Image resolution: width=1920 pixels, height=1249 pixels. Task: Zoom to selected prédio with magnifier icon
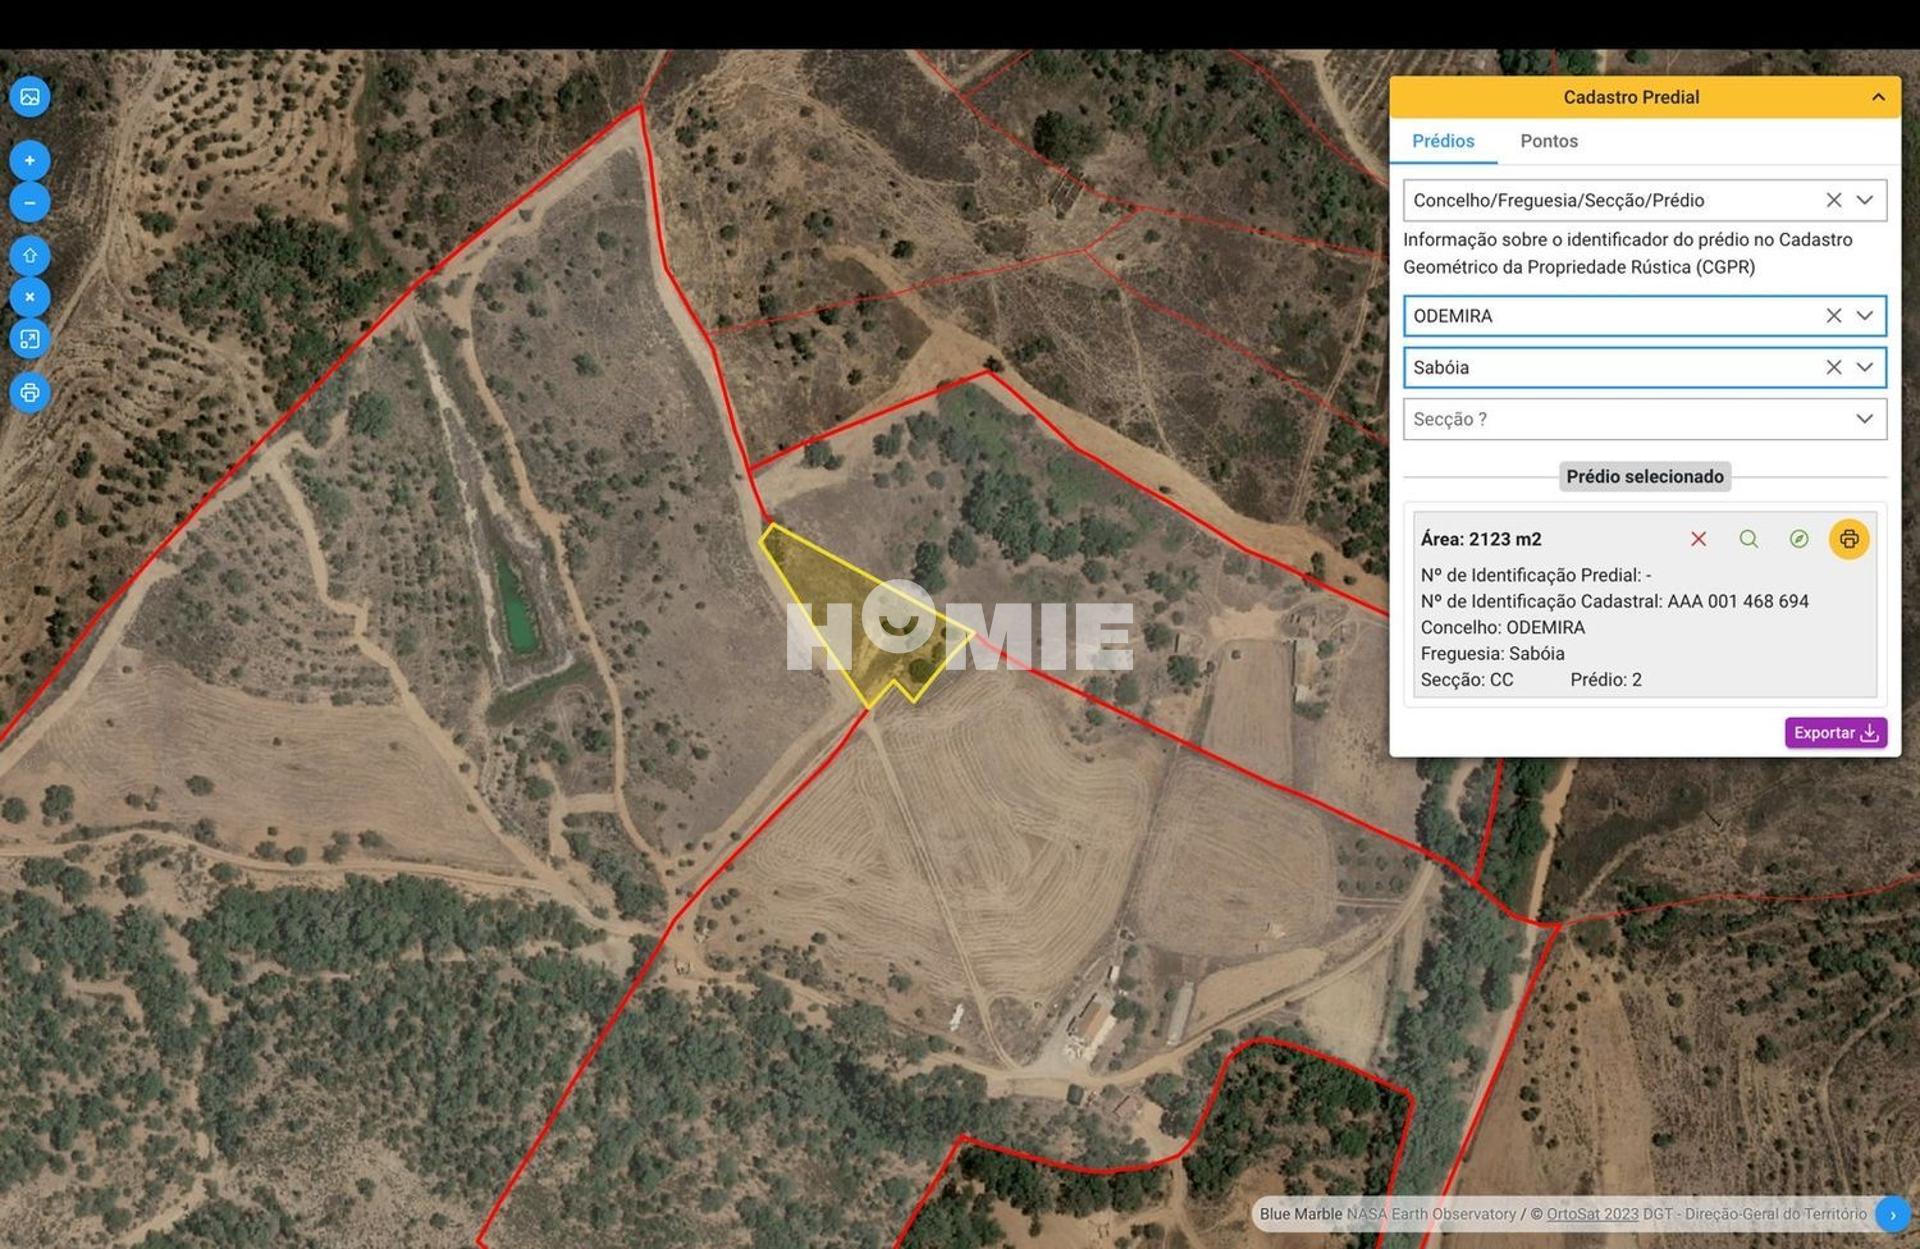click(x=1748, y=539)
